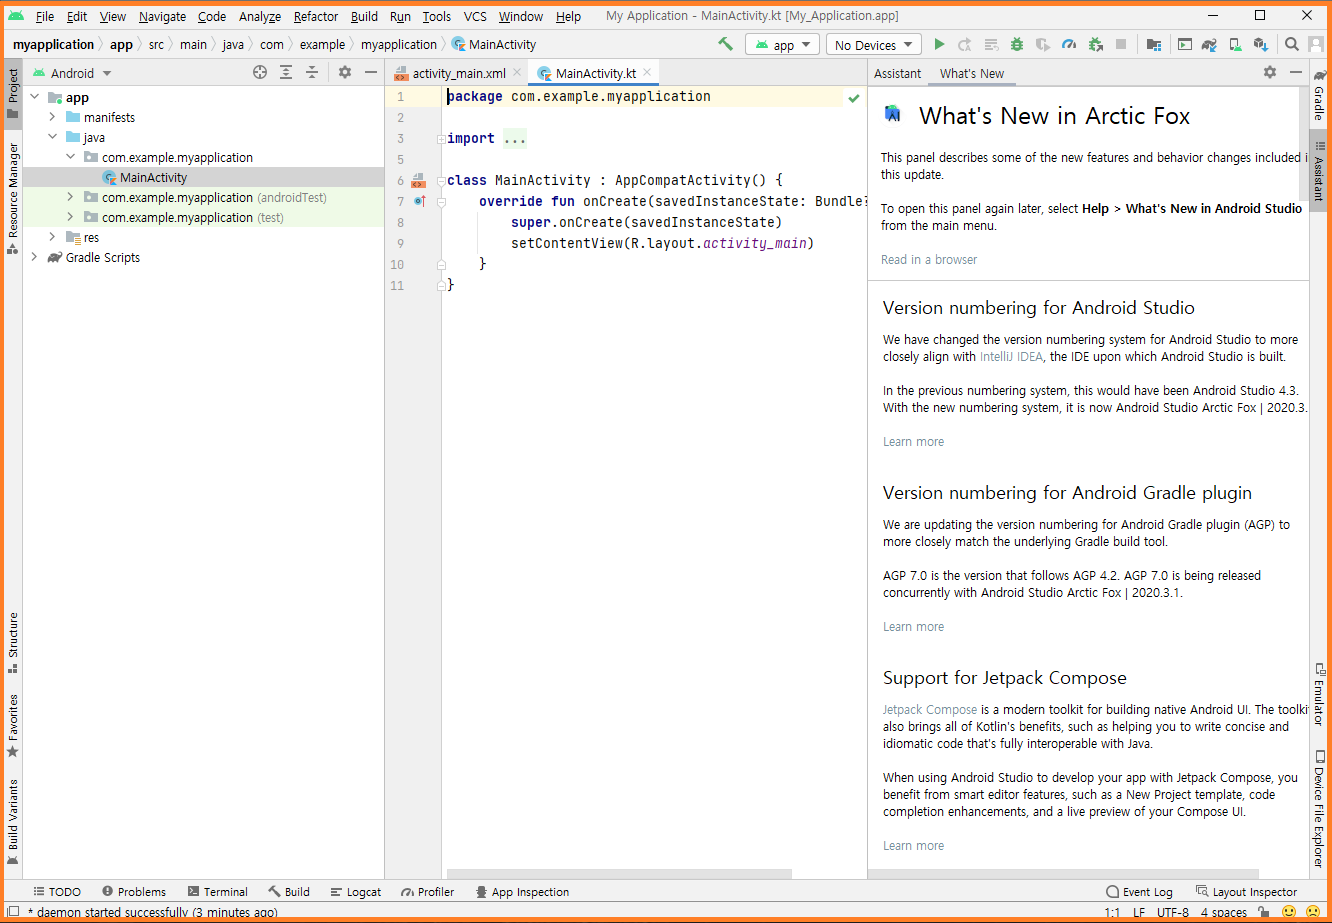Close the MainActivity.kt tab

[647, 73]
